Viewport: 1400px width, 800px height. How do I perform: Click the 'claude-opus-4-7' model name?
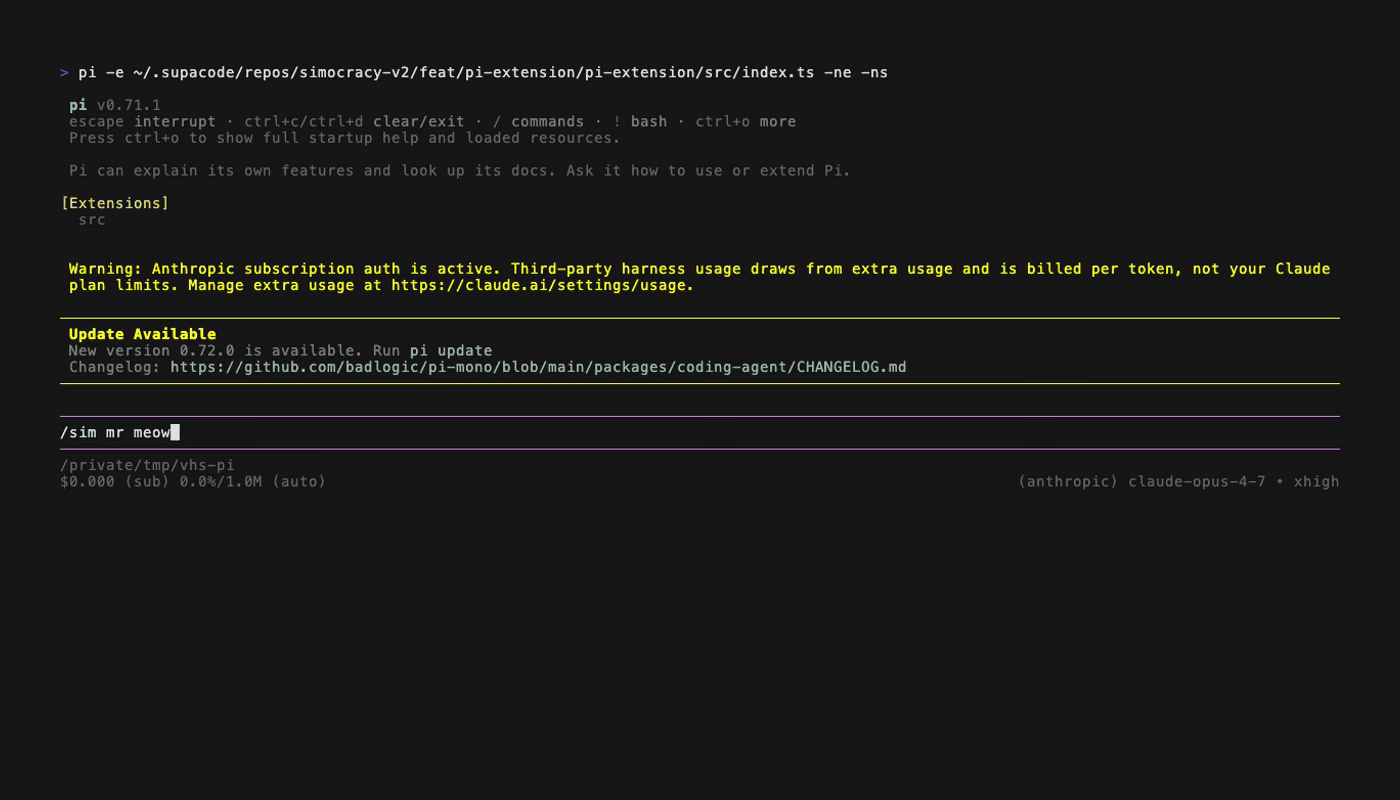tap(1197, 482)
